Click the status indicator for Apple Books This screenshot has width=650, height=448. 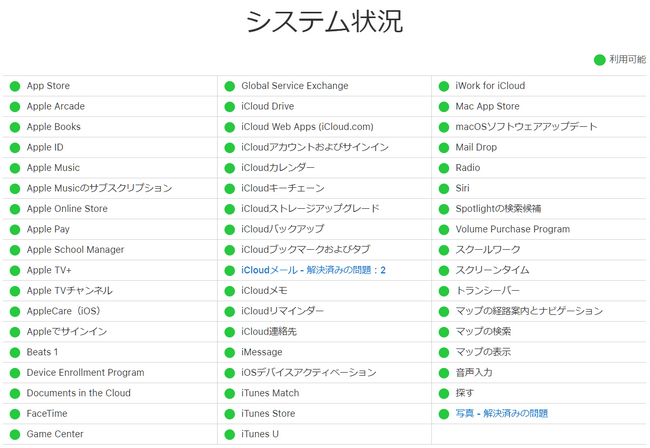pyautogui.click(x=15, y=127)
